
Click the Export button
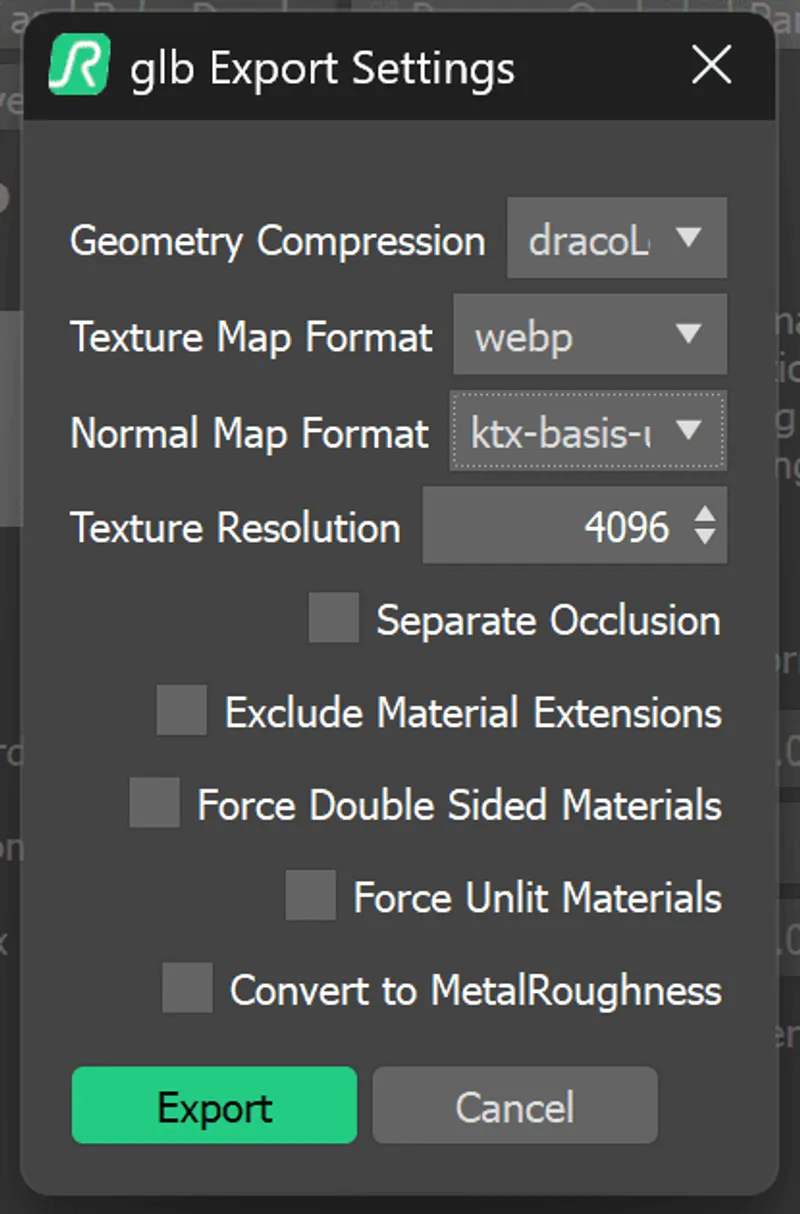(x=213, y=1107)
